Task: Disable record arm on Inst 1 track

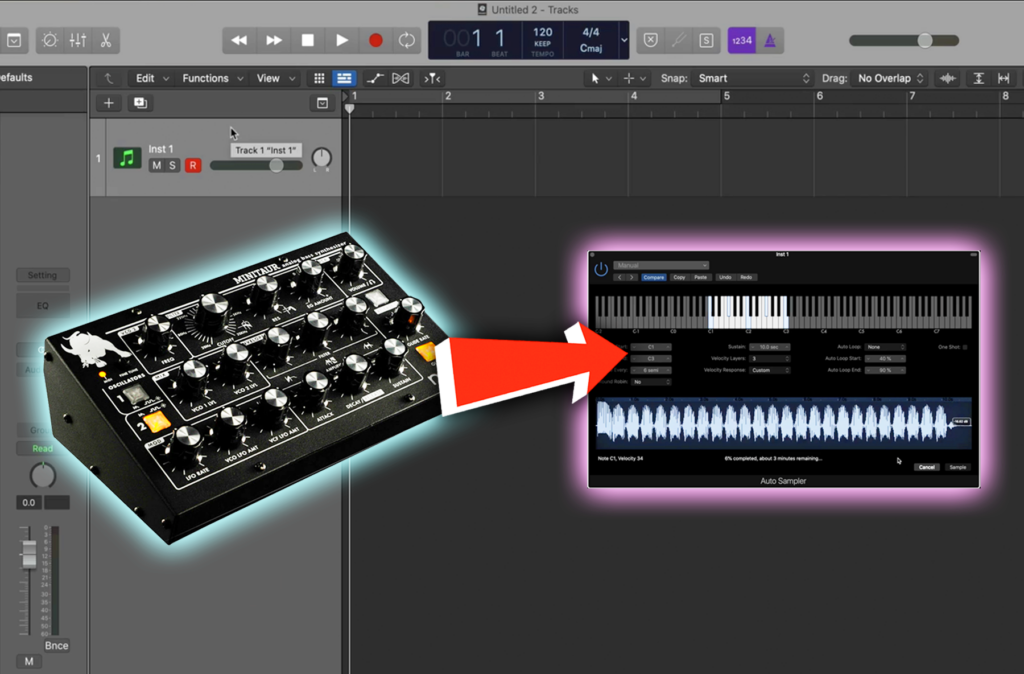Action: click(192, 165)
